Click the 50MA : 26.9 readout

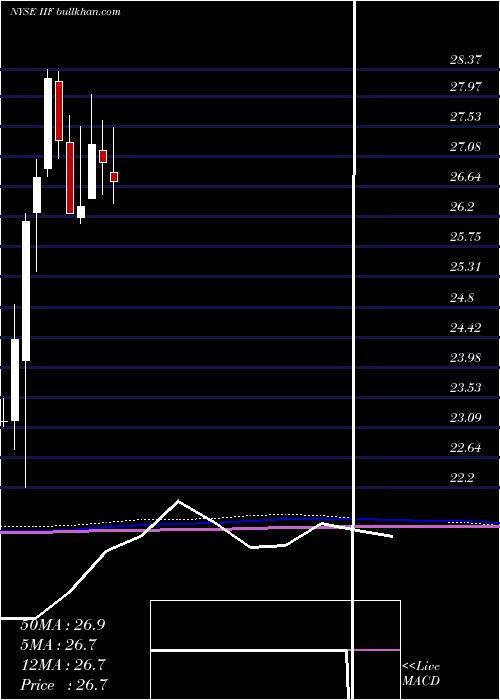[63, 625]
